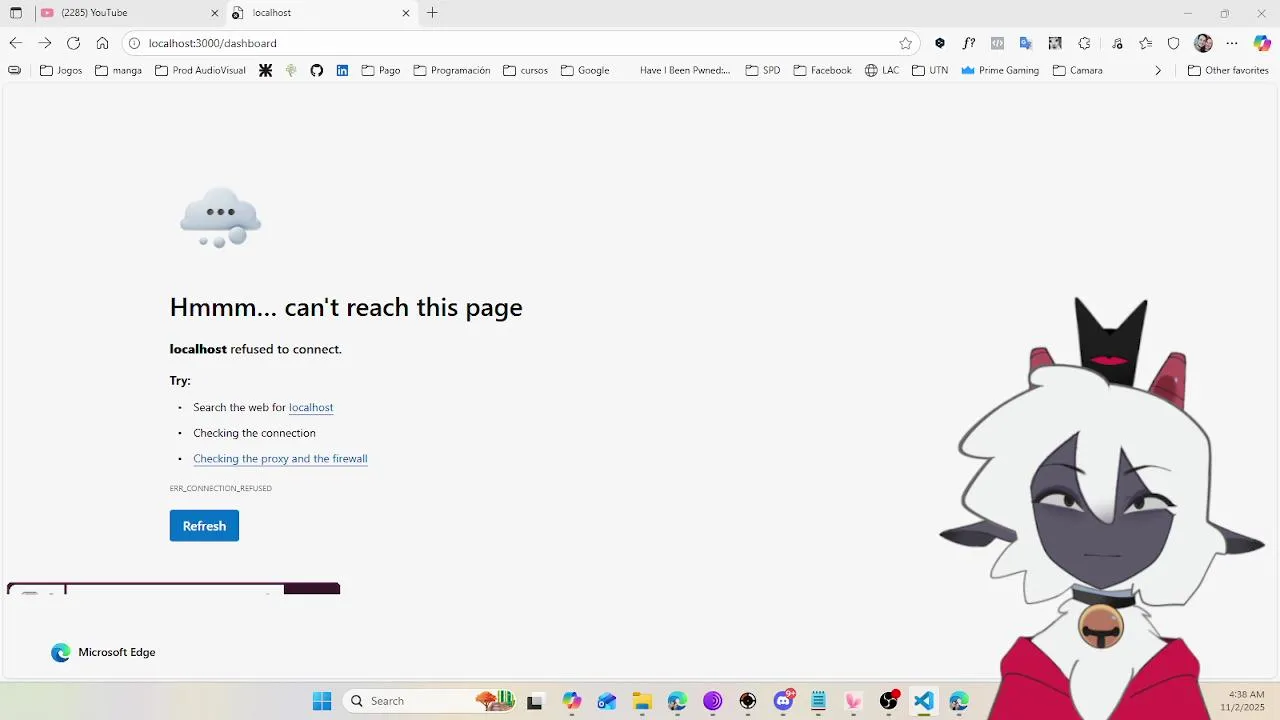1280x720 pixels.
Task: Click the browser Forward arrow
Action: pyautogui.click(x=44, y=43)
